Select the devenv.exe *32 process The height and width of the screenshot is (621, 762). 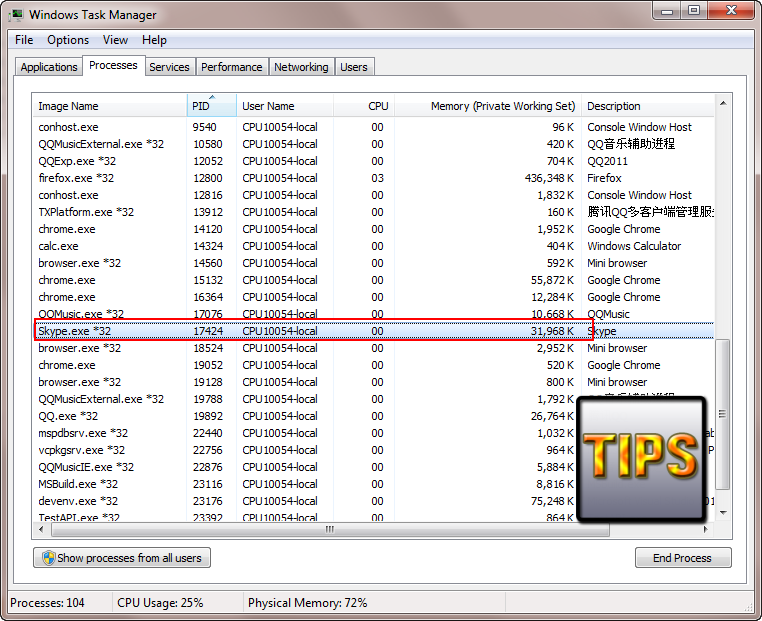point(373,501)
